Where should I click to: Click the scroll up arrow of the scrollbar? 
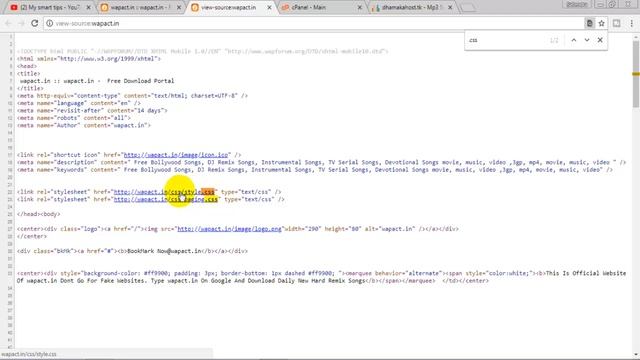click(x=636, y=37)
